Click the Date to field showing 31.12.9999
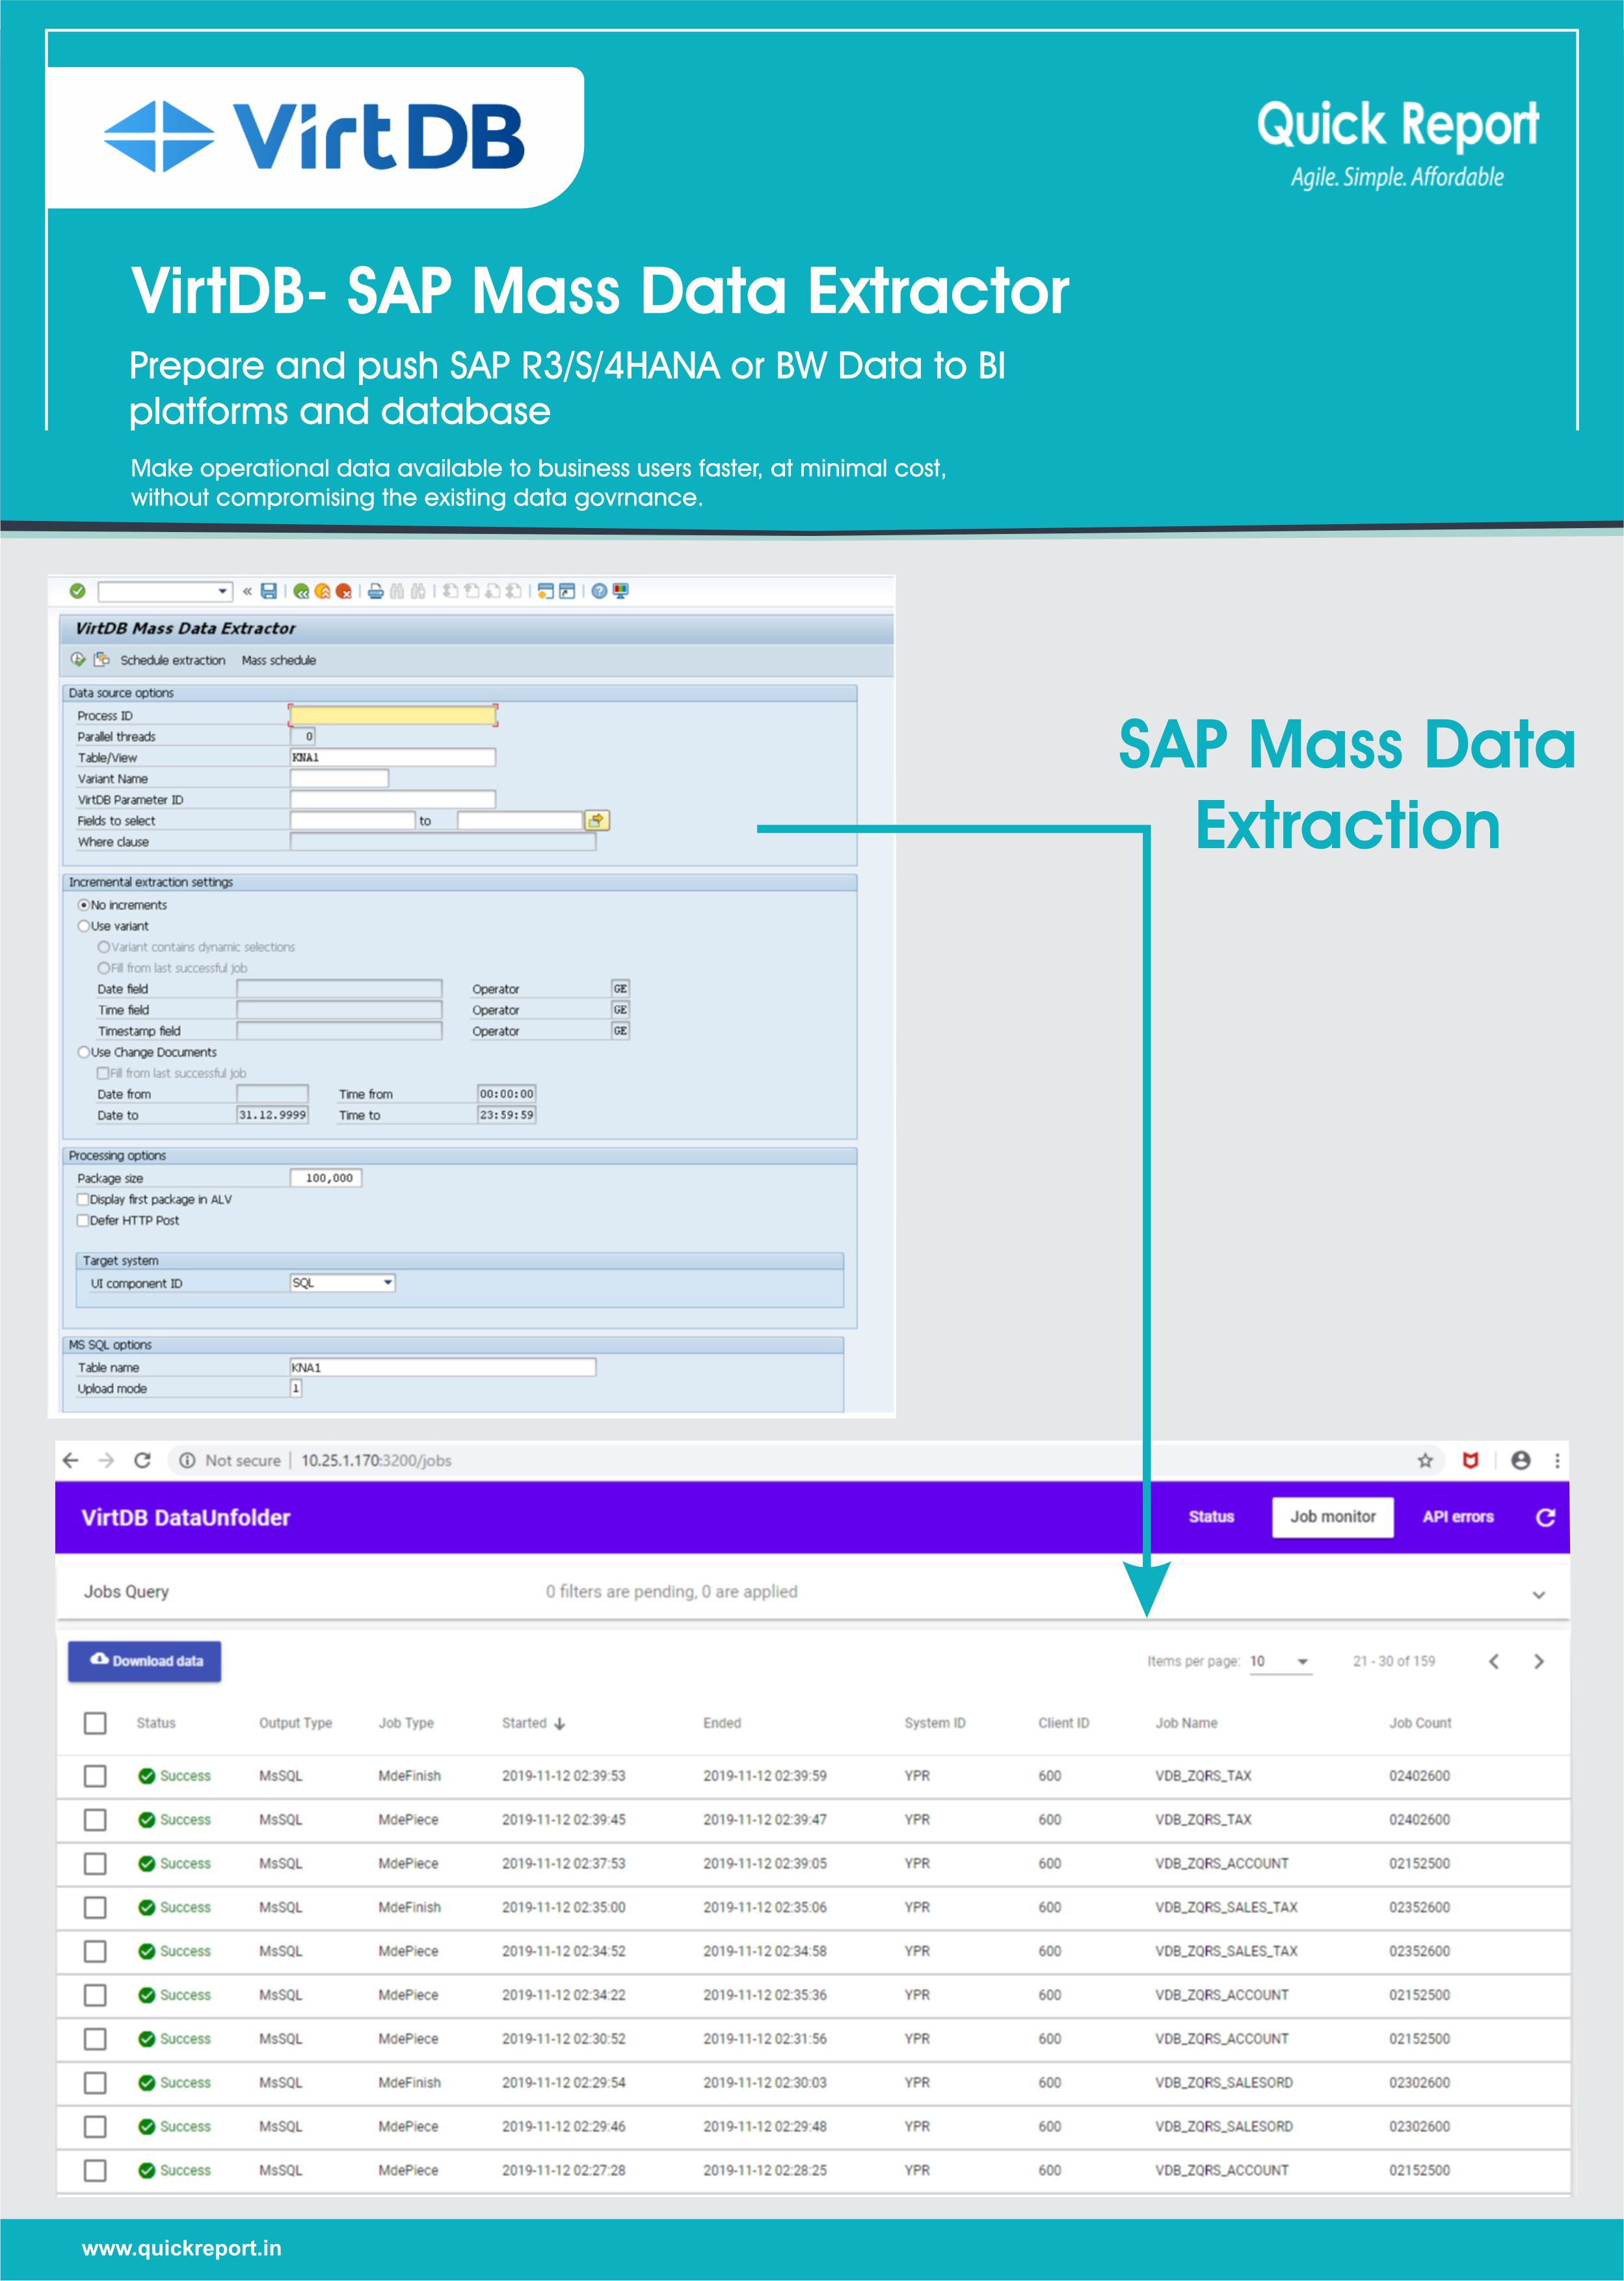1624x2281 pixels. coord(272,1115)
